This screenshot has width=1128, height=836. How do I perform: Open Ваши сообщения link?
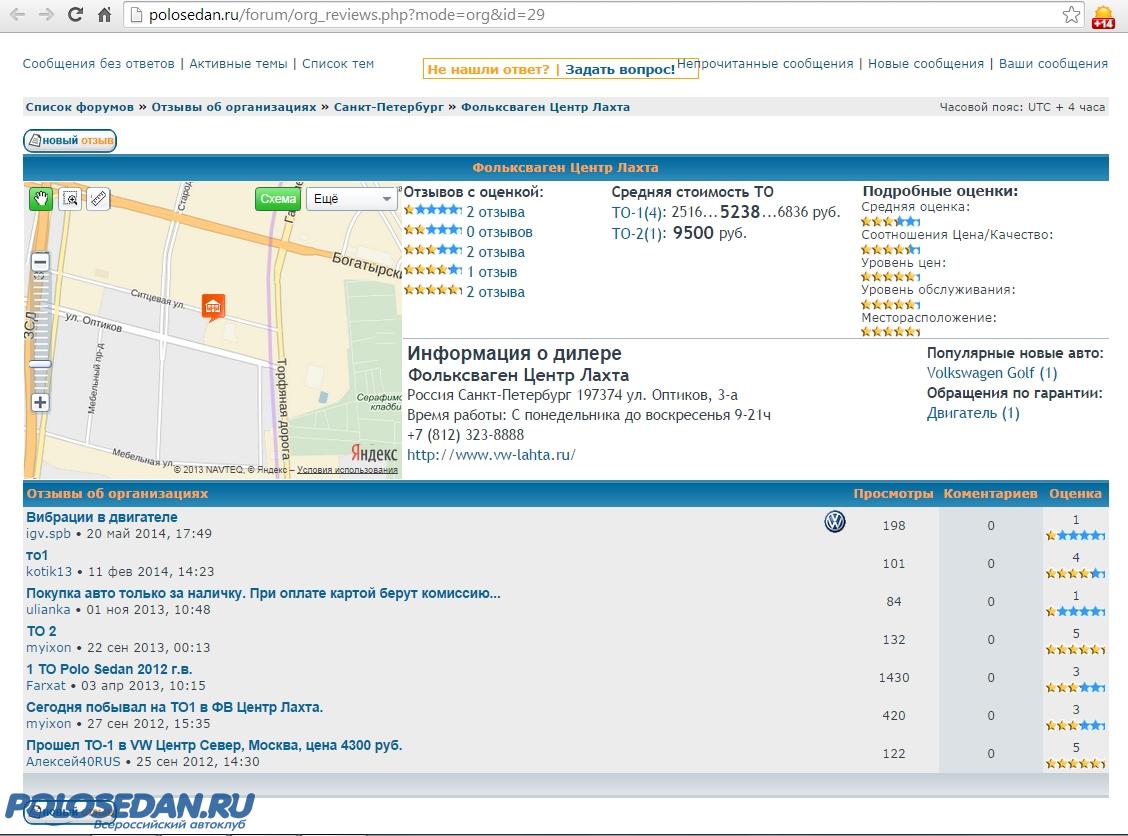coord(1053,63)
